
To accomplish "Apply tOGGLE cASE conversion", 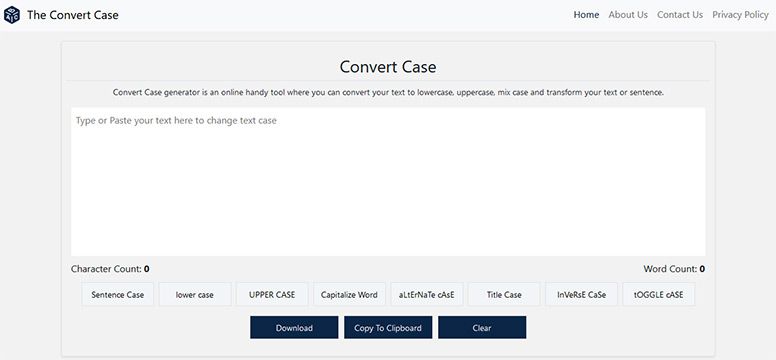I will [x=659, y=295].
